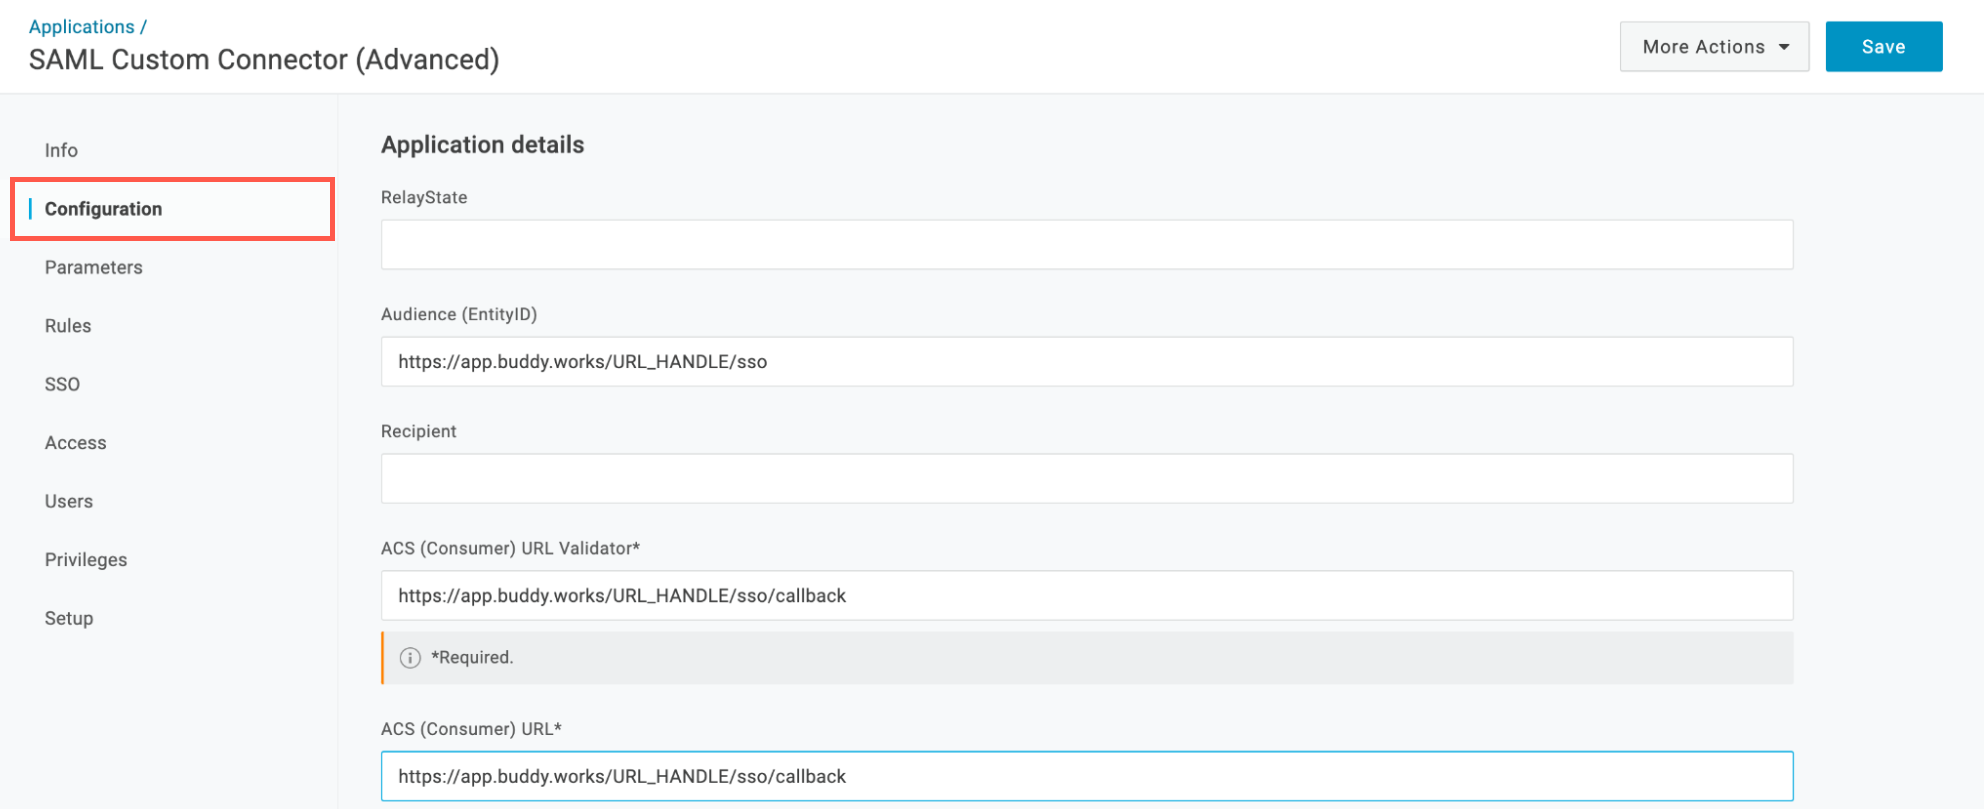Click the More Actions caret arrow
The width and height of the screenshot is (1984, 809).
pyautogui.click(x=1784, y=47)
